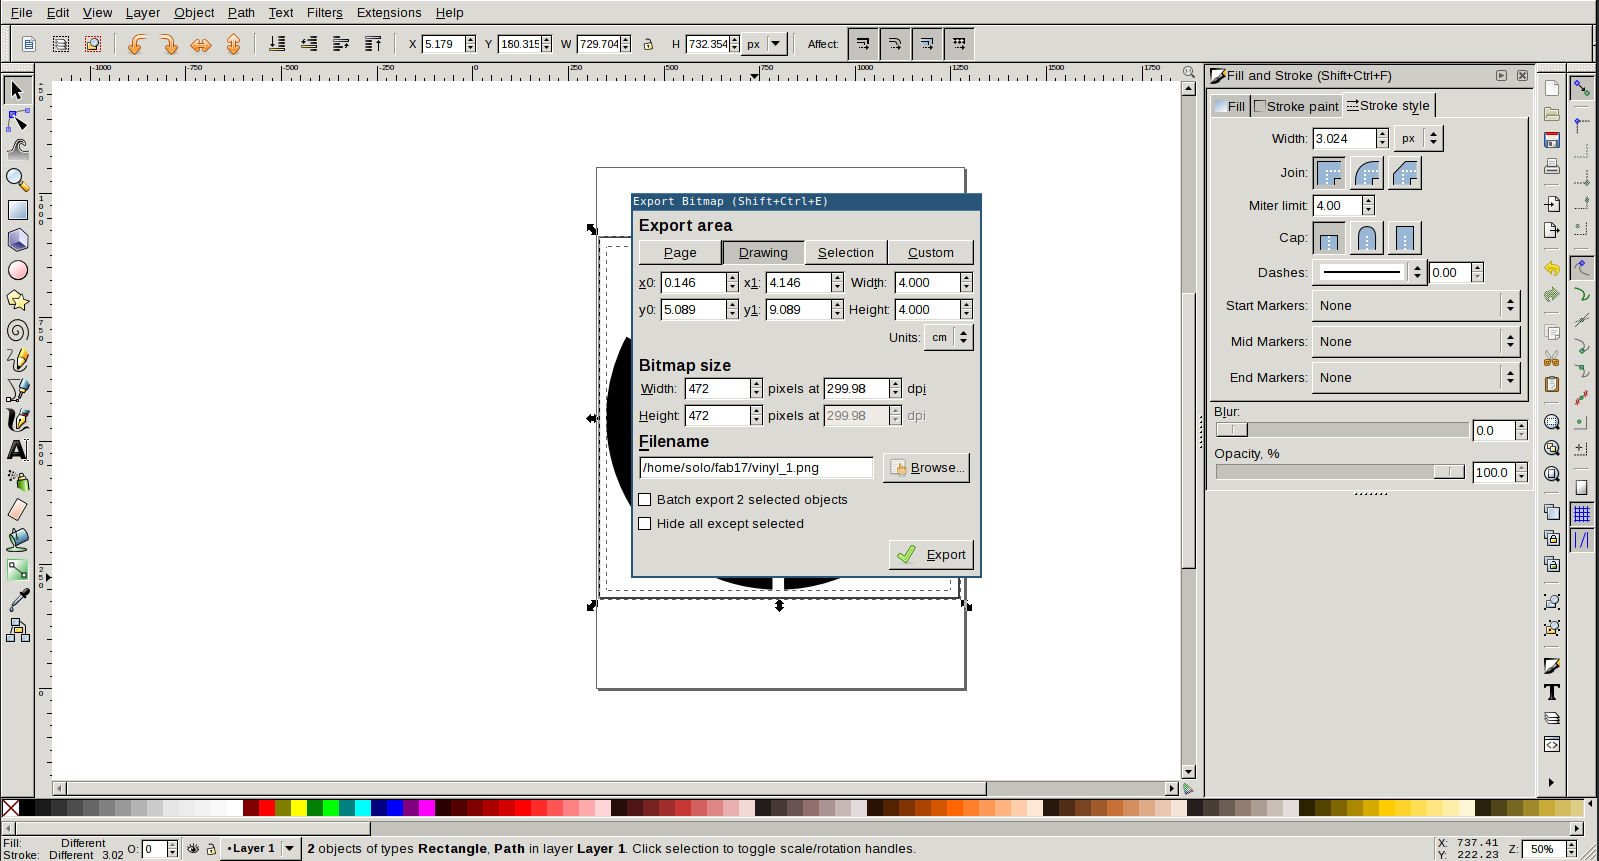Click Rotate selection 90° clockwise icon
1599x861 pixels.
169,44
